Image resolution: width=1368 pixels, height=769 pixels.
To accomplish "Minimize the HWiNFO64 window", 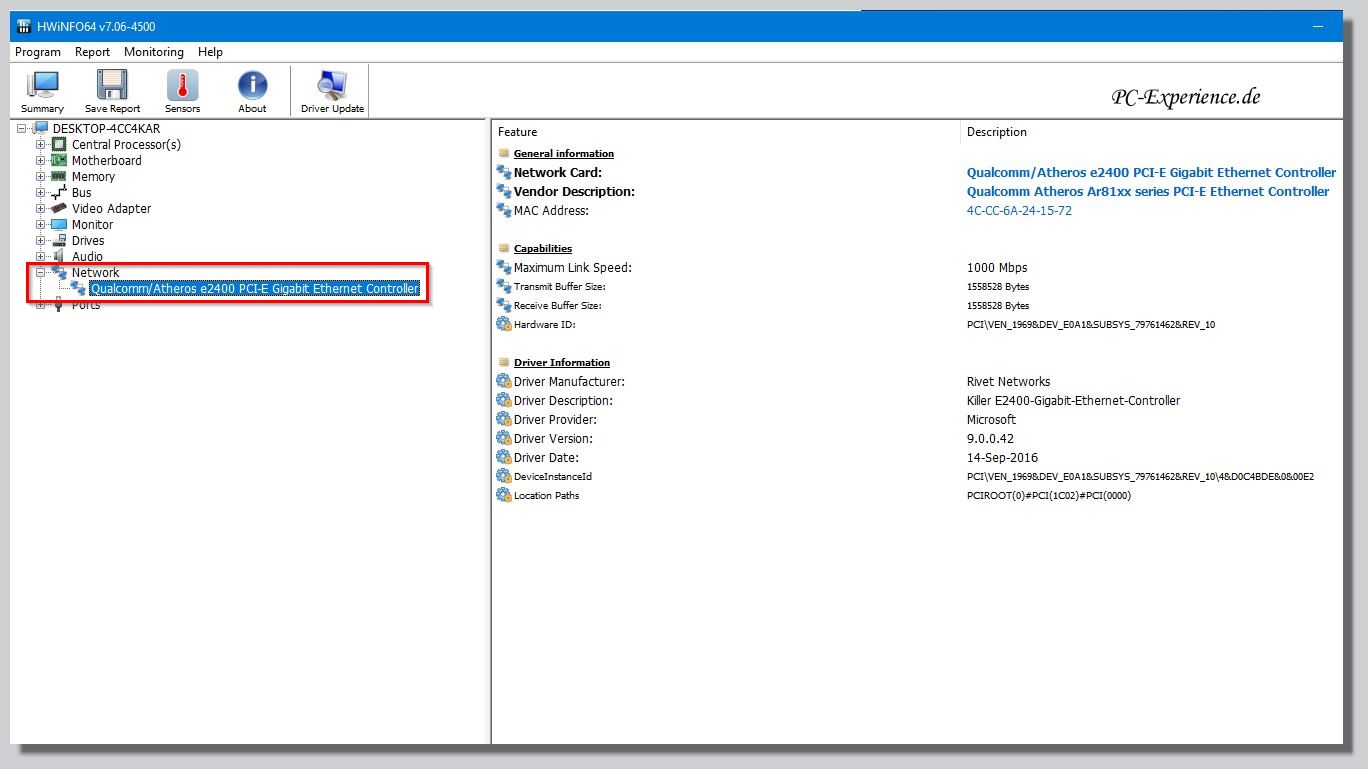I will click(x=1320, y=27).
